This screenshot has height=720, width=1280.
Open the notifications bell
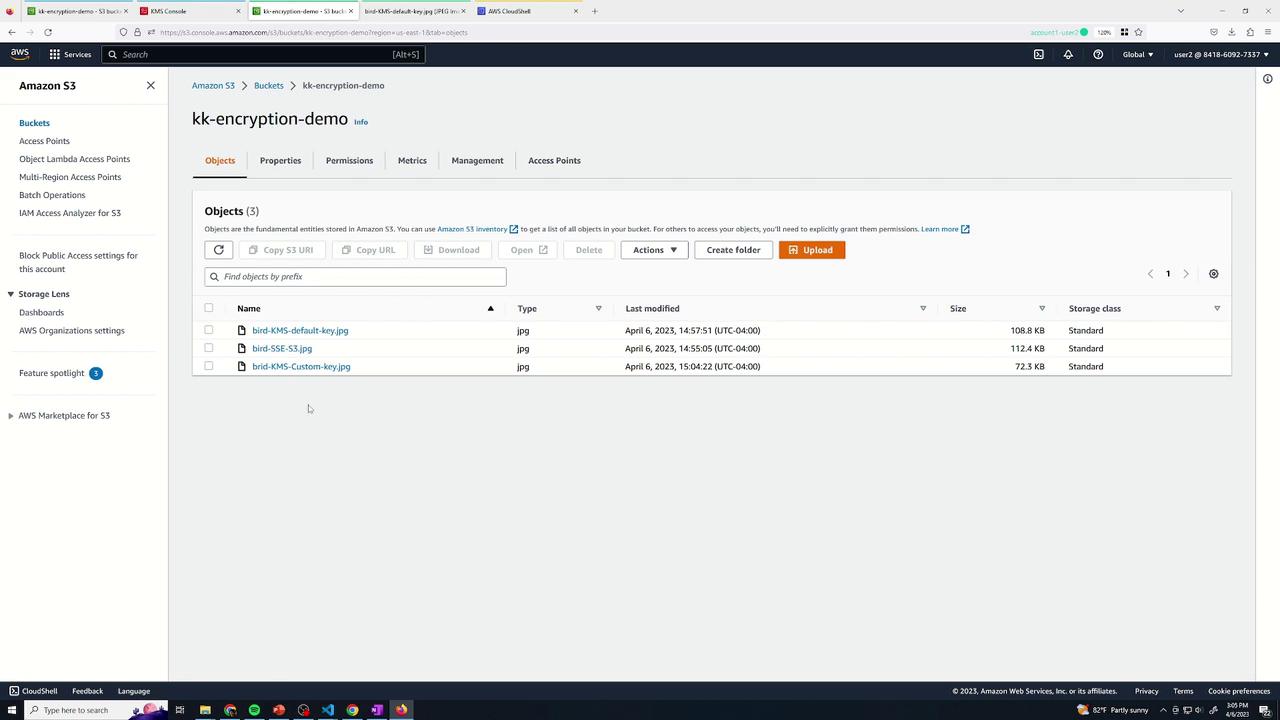click(1068, 54)
